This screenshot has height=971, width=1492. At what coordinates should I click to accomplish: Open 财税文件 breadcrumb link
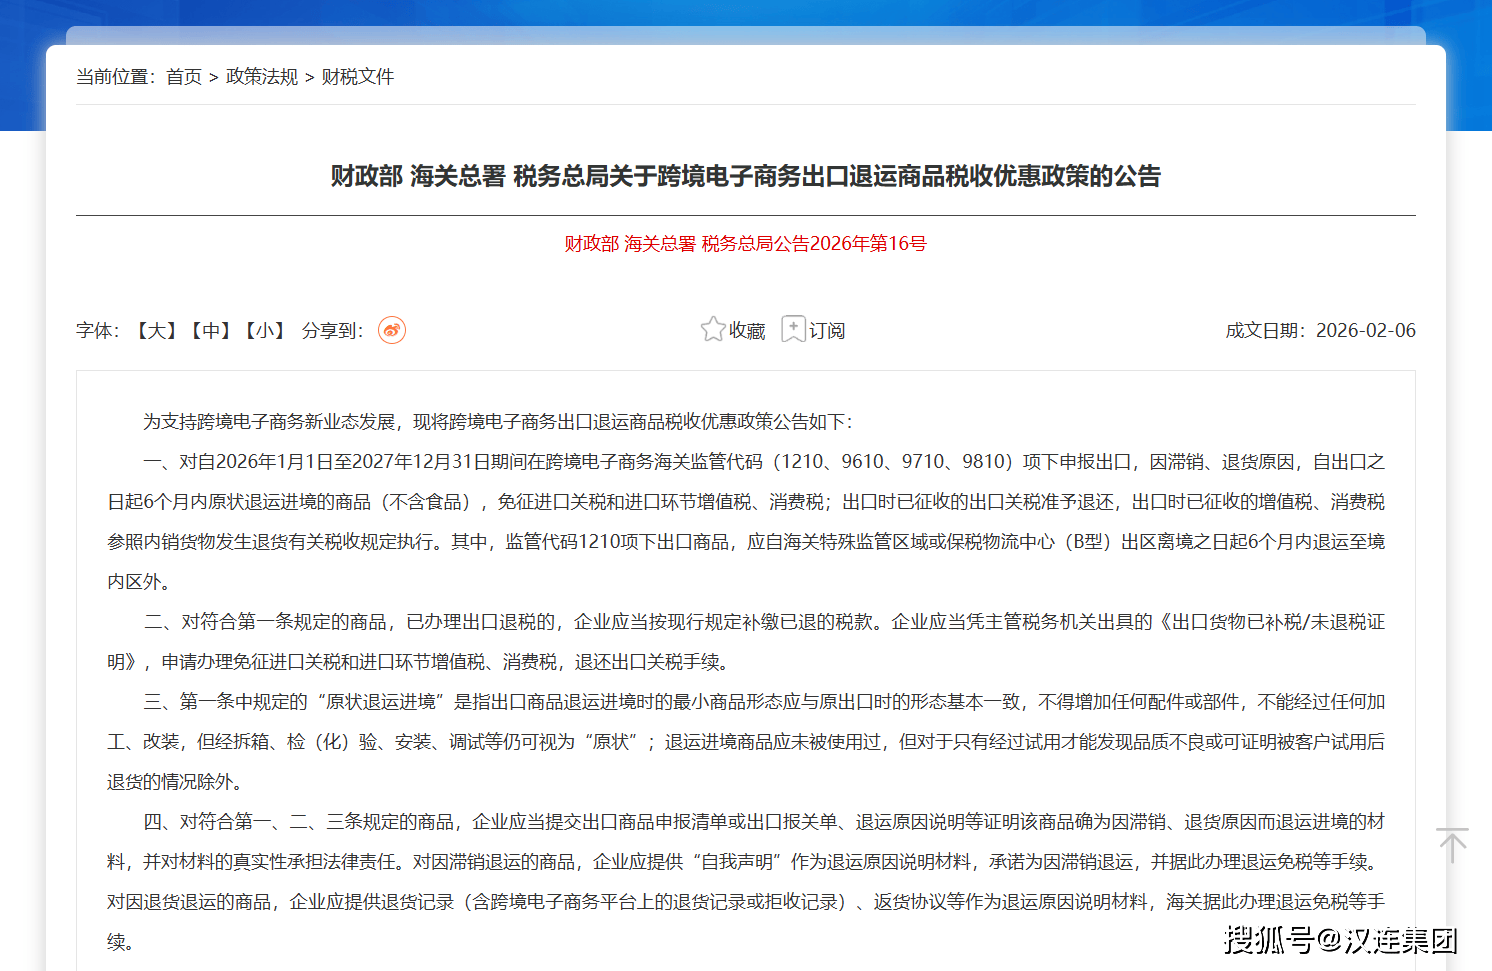[358, 77]
